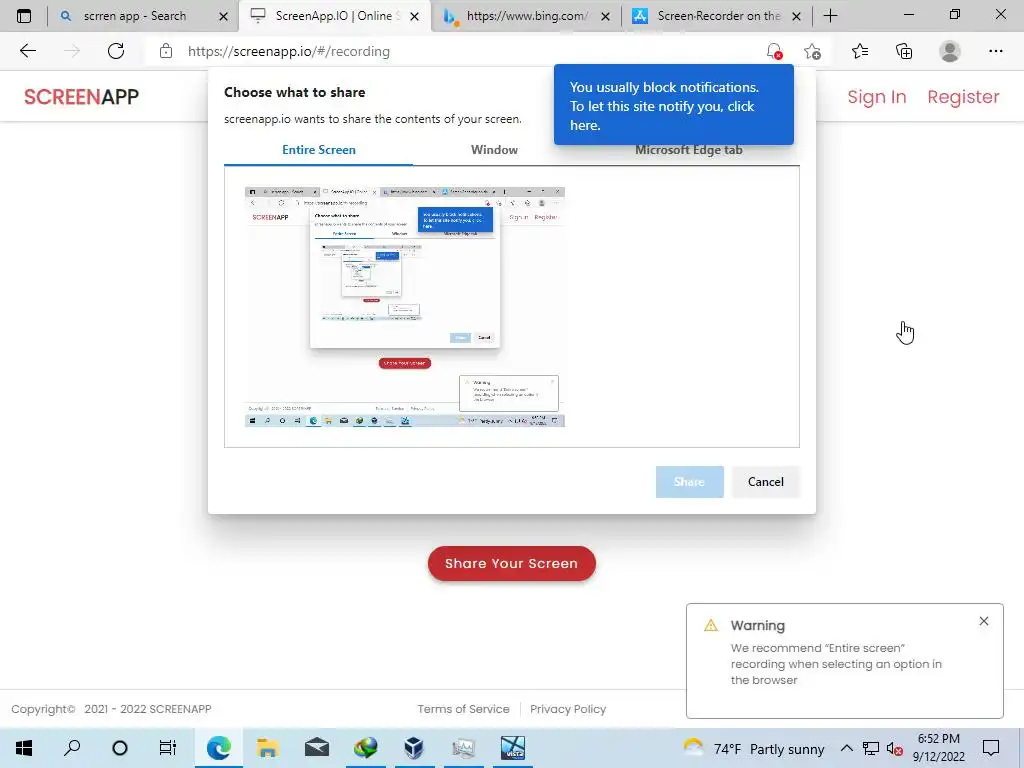Image resolution: width=1024 pixels, height=768 pixels.
Task: Open File Explorer from the taskbar
Action: pos(267,748)
